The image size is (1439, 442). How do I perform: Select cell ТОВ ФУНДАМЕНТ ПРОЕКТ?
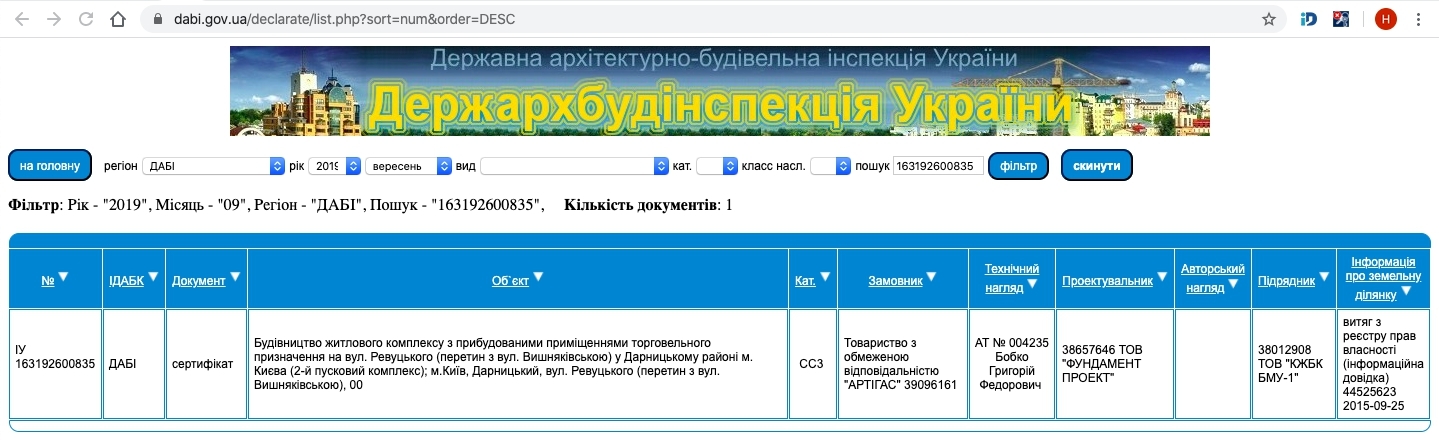coord(1114,364)
